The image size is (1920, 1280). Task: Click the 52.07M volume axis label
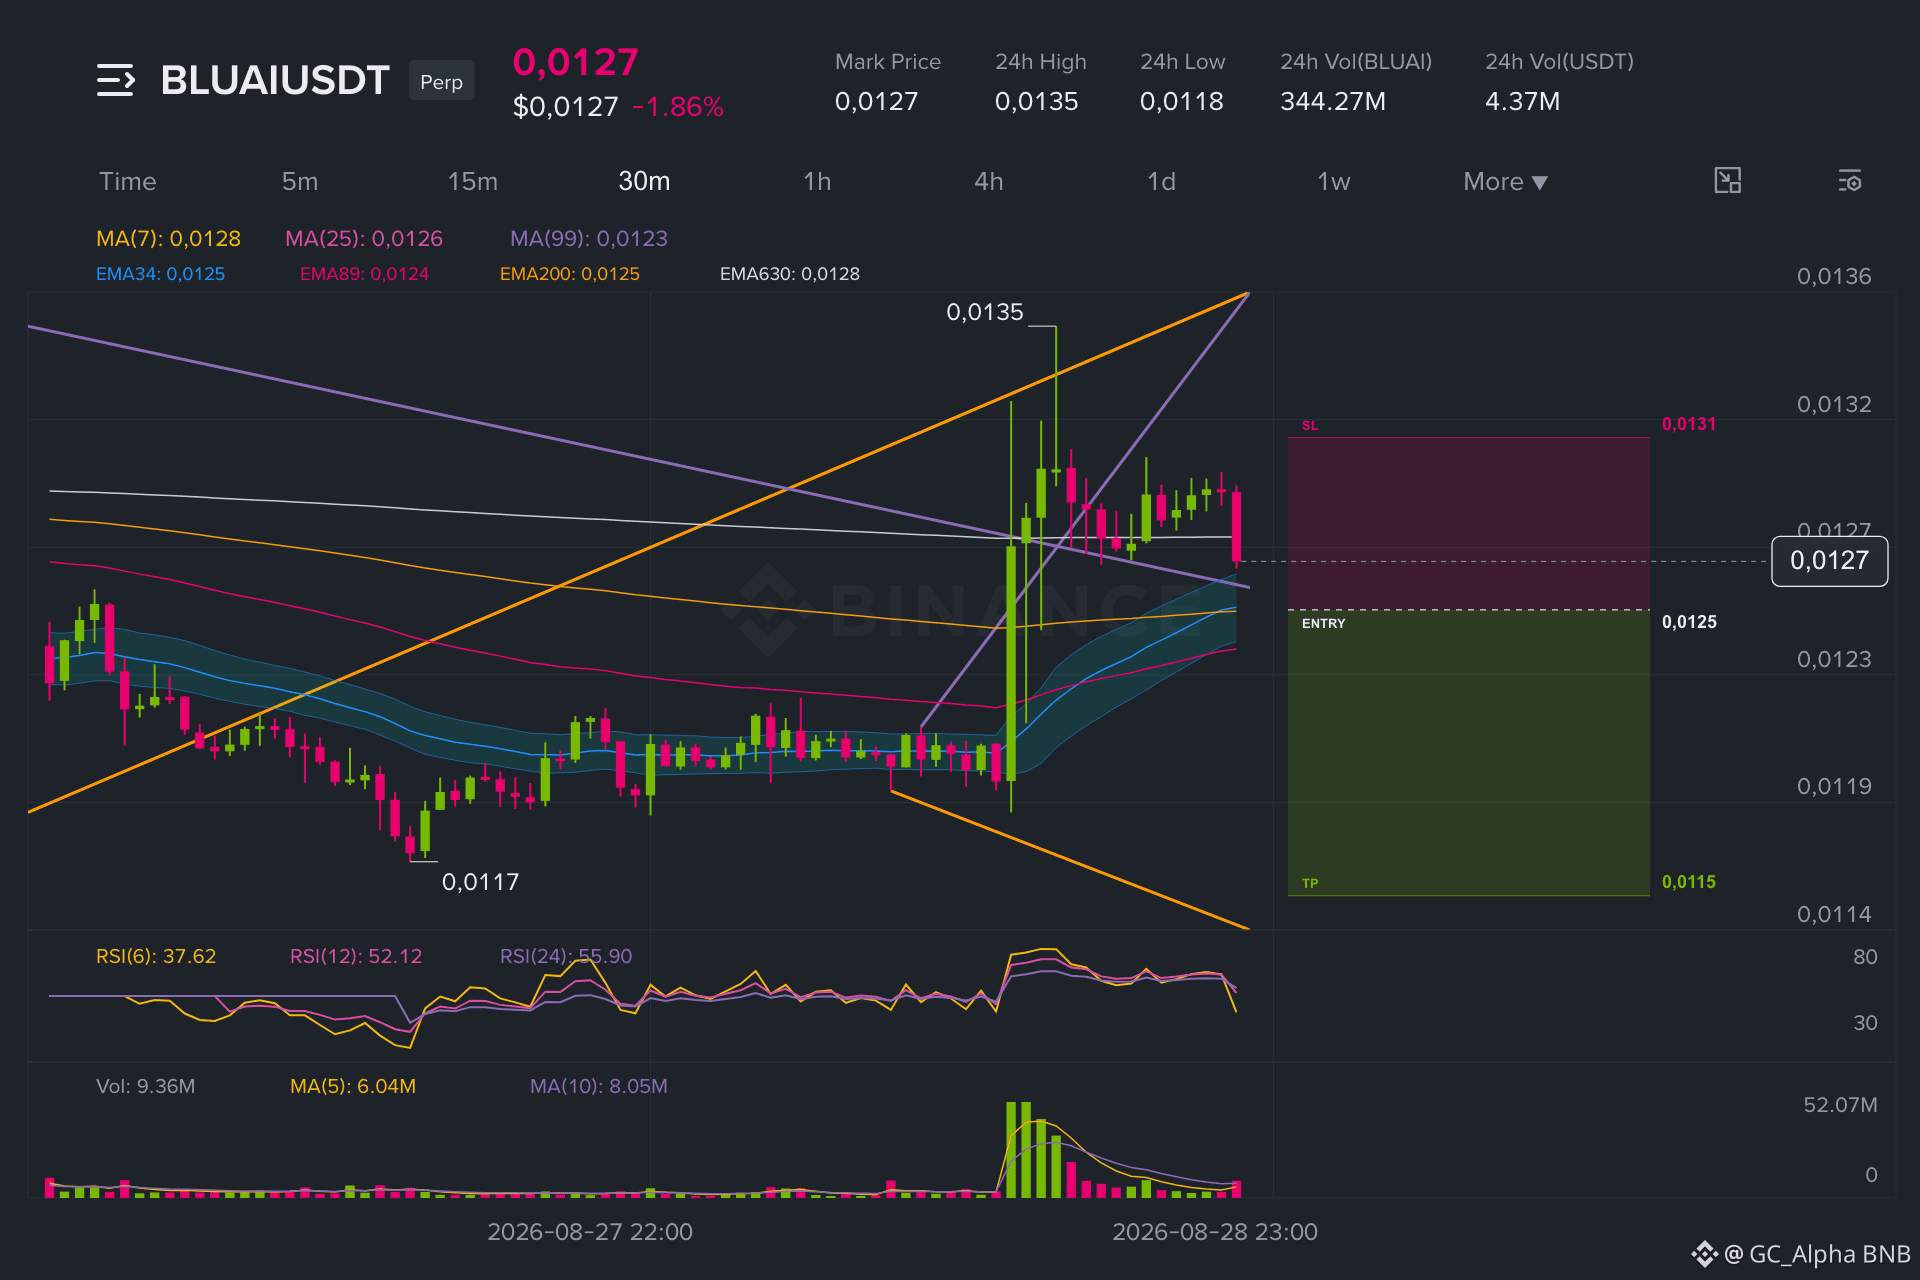coord(1840,1105)
